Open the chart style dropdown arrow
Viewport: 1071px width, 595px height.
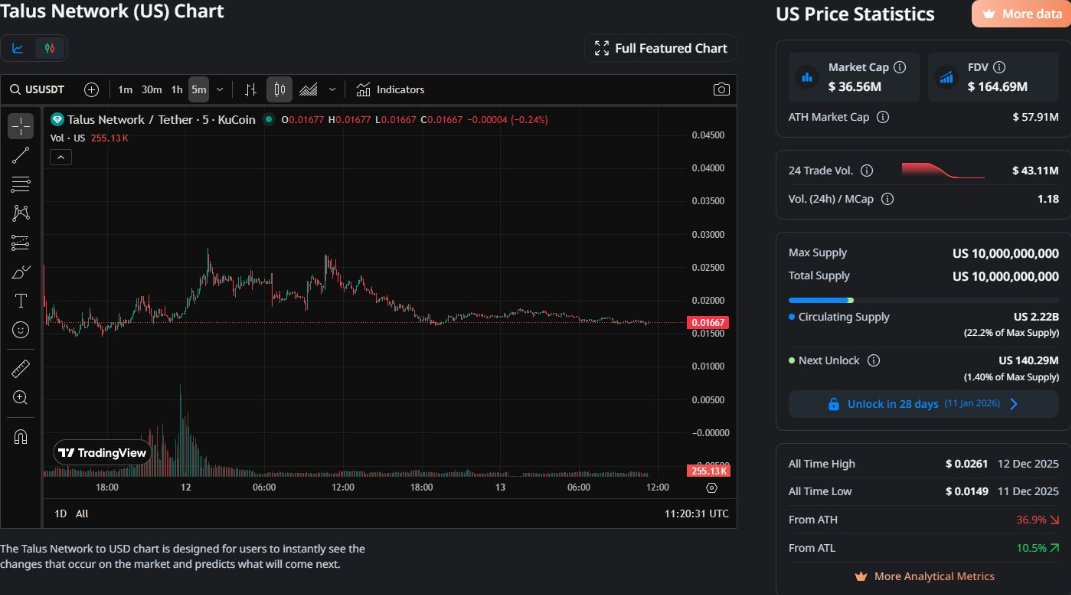[332, 89]
